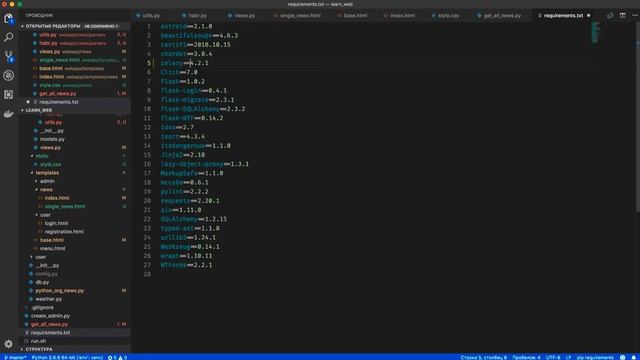The image size is (640, 360).
Task: Open login.html in the file tree
Action: point(56,223)
